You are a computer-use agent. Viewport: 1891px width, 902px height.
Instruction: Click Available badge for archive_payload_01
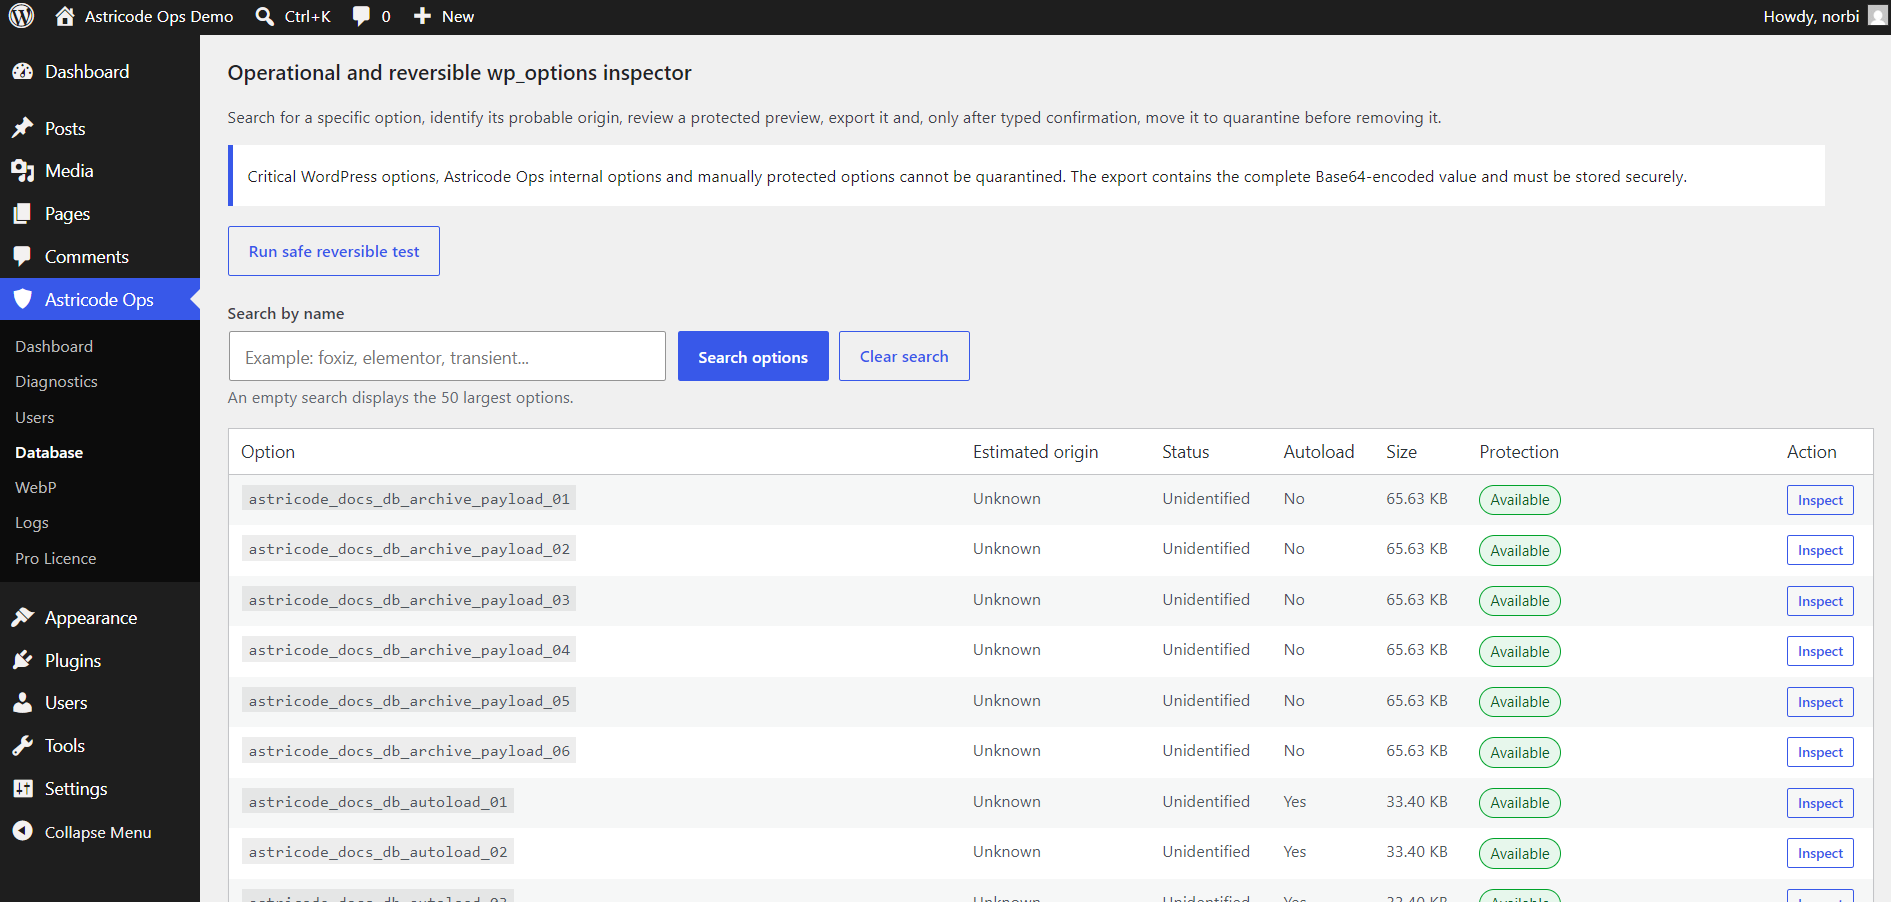click(x=1520, y=500)
